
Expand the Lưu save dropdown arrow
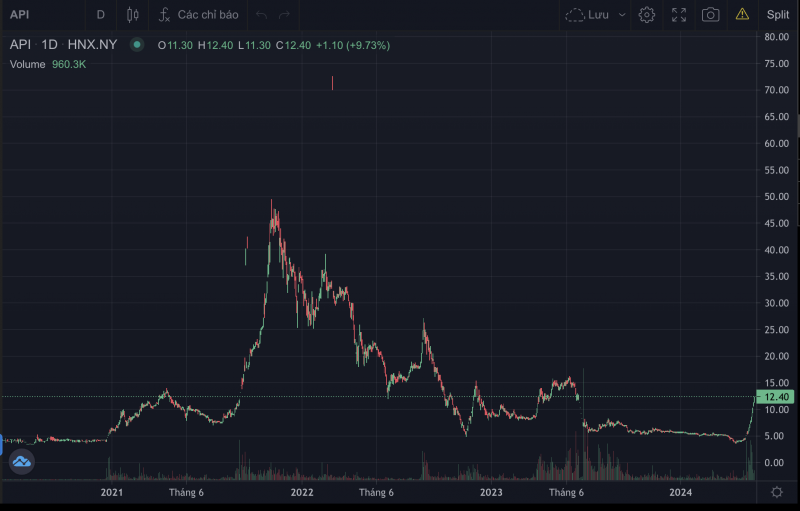pyautogui.click(x=622, y=14)
